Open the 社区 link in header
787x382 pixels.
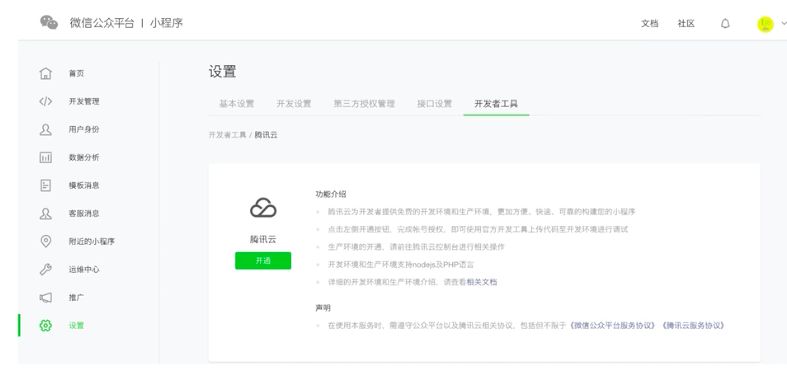(x=686, y=24)
